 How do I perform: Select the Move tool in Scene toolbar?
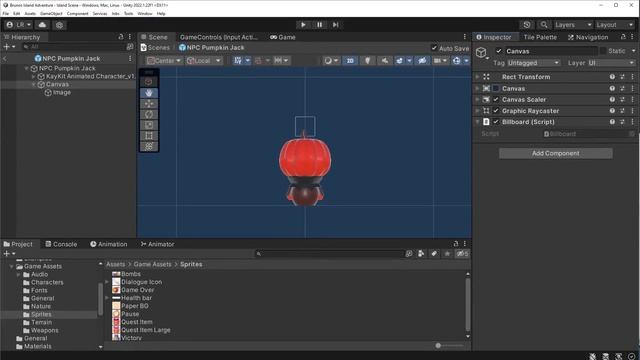(x=149, y=104)
